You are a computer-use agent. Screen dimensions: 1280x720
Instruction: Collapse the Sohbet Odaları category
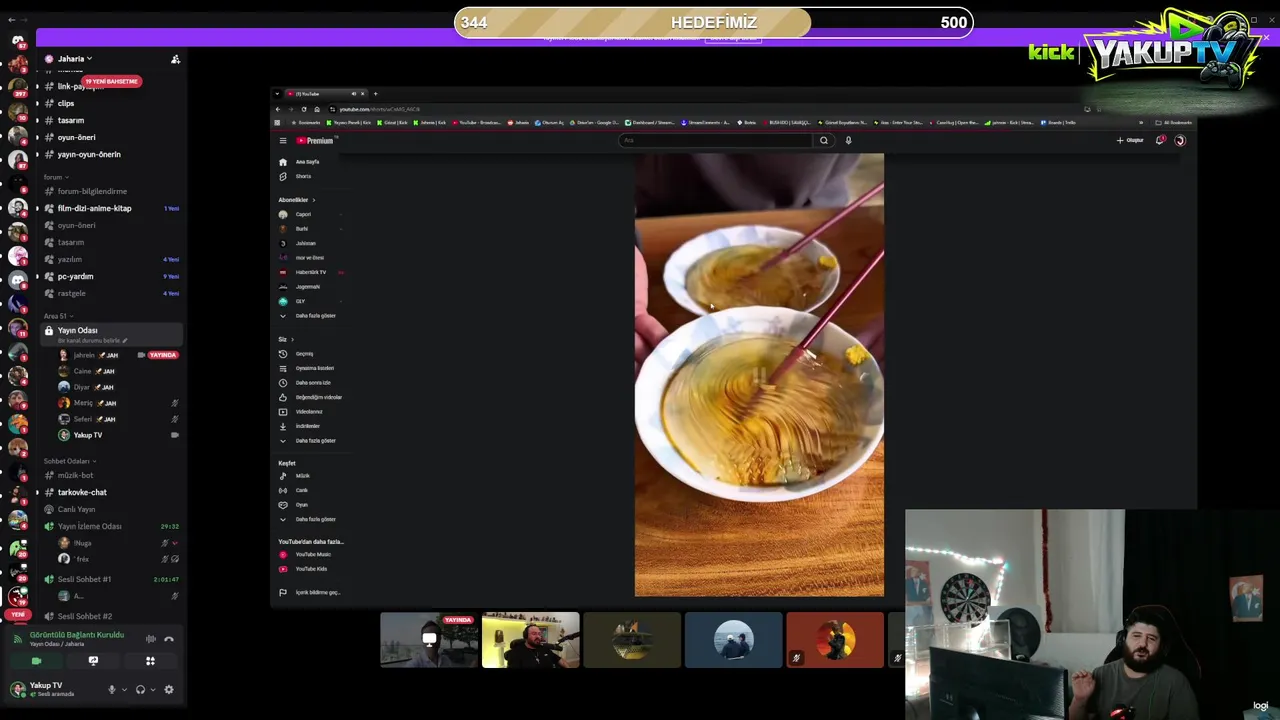pyautogui.click(x=69, y=461)
